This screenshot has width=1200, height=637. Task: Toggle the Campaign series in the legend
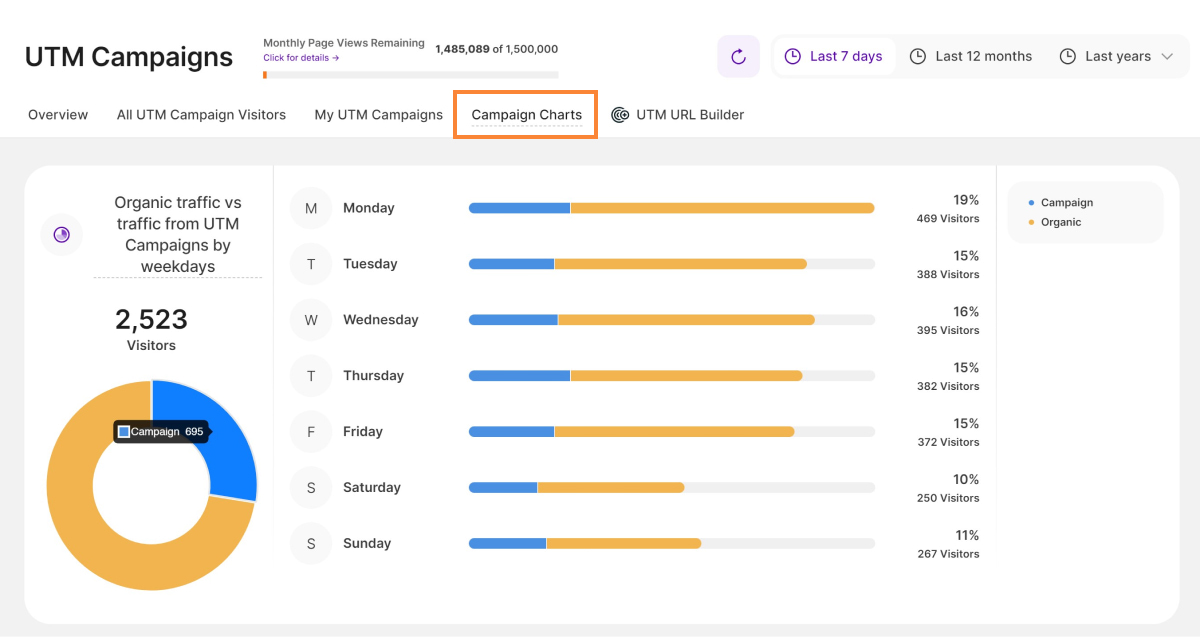(x=1066, y=203)
